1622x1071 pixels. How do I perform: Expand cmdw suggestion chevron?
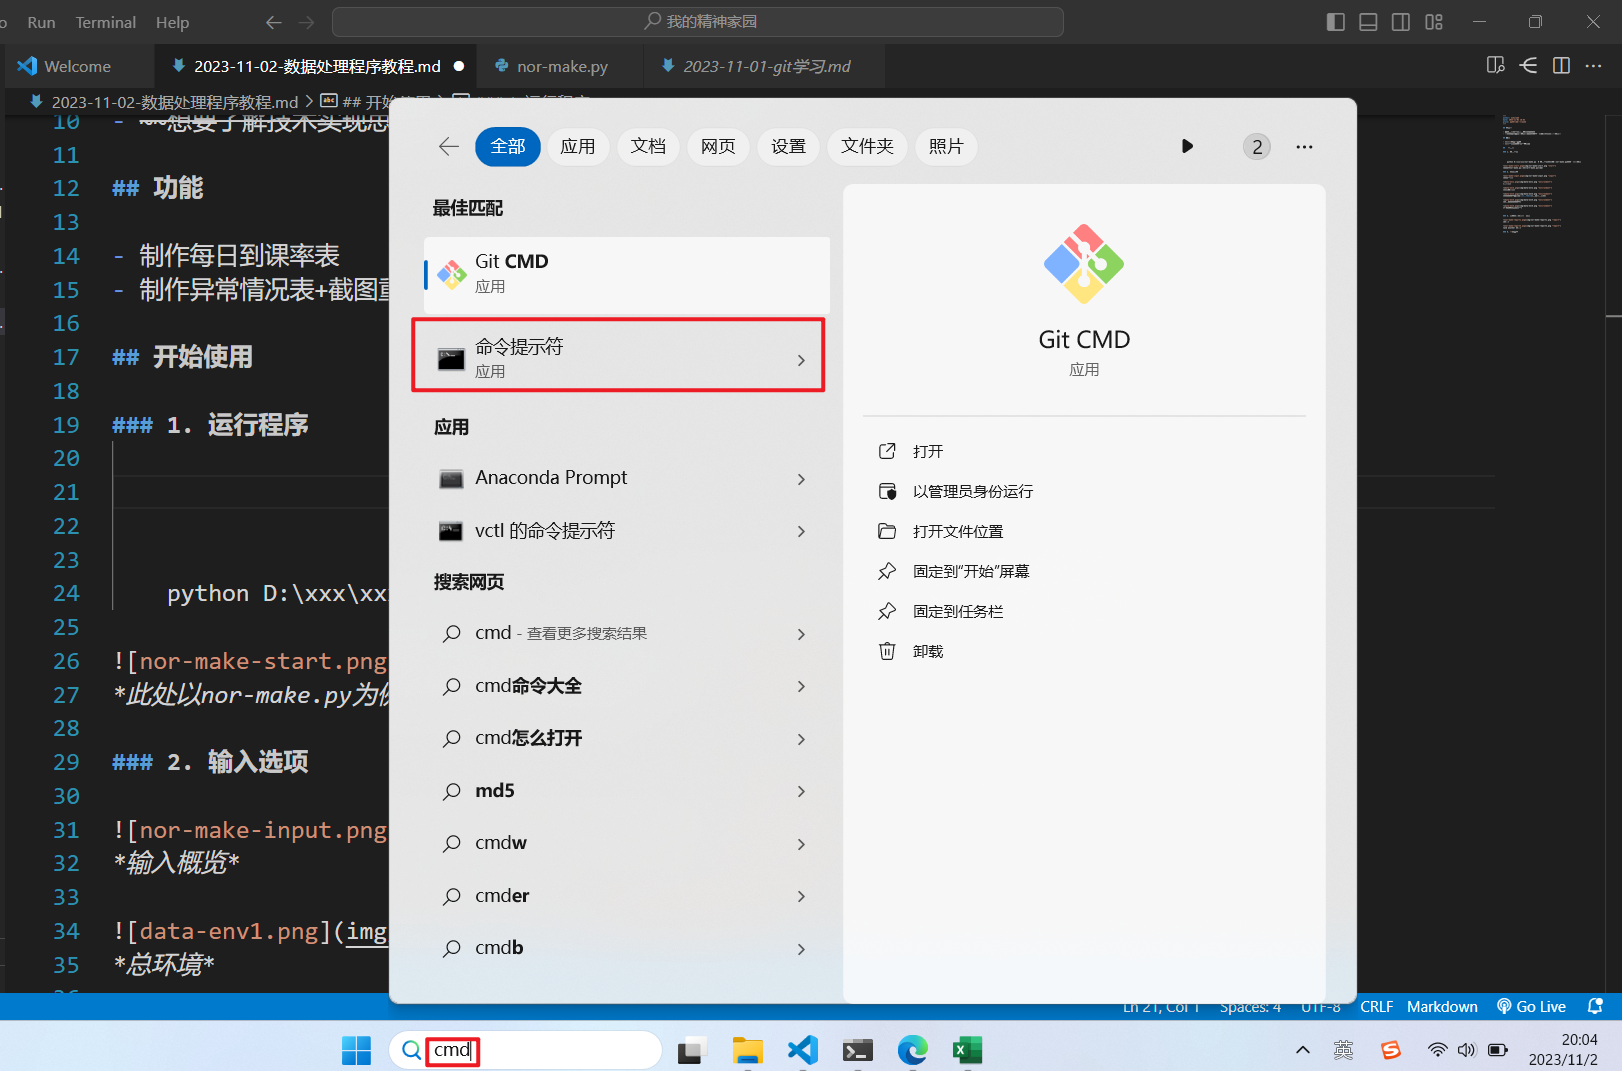(801, 844)
